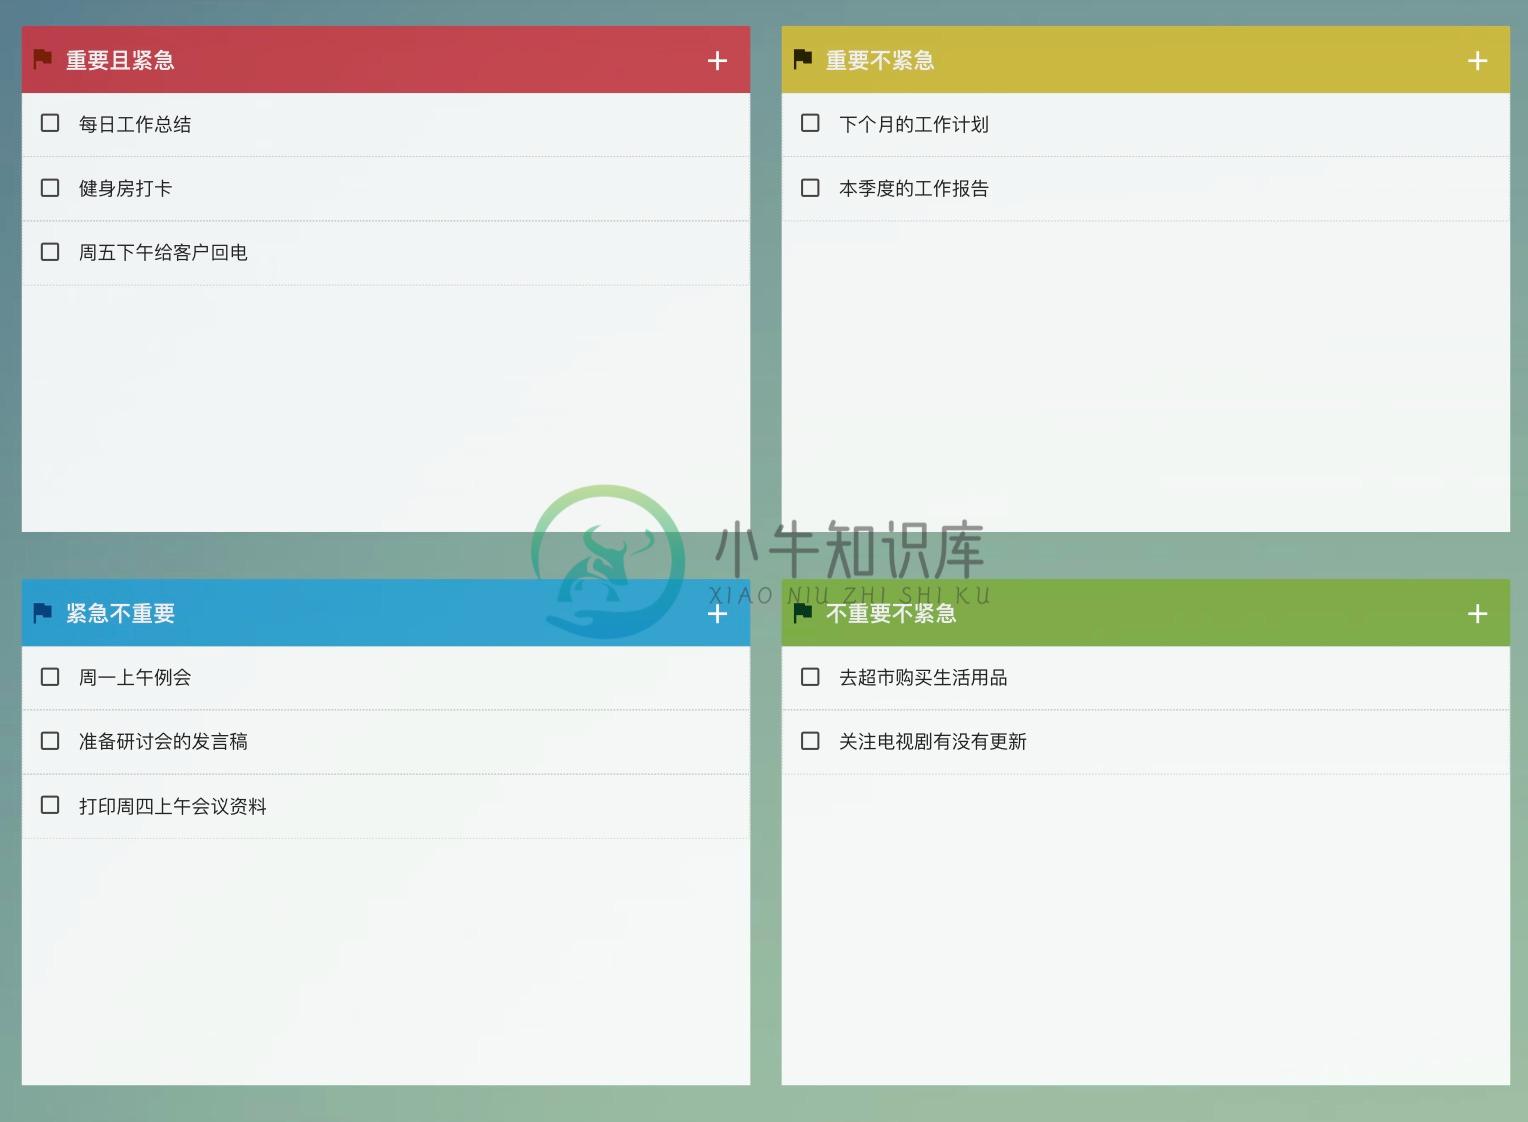Open the task 周一上午例会
This screenshot has width=1528, height=1122.
[x=135, y=677]
